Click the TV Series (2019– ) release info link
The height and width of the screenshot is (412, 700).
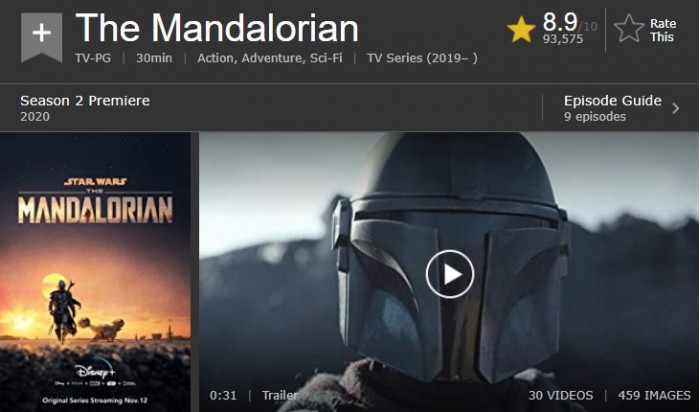pyautogui.click(x=422, y=58)
